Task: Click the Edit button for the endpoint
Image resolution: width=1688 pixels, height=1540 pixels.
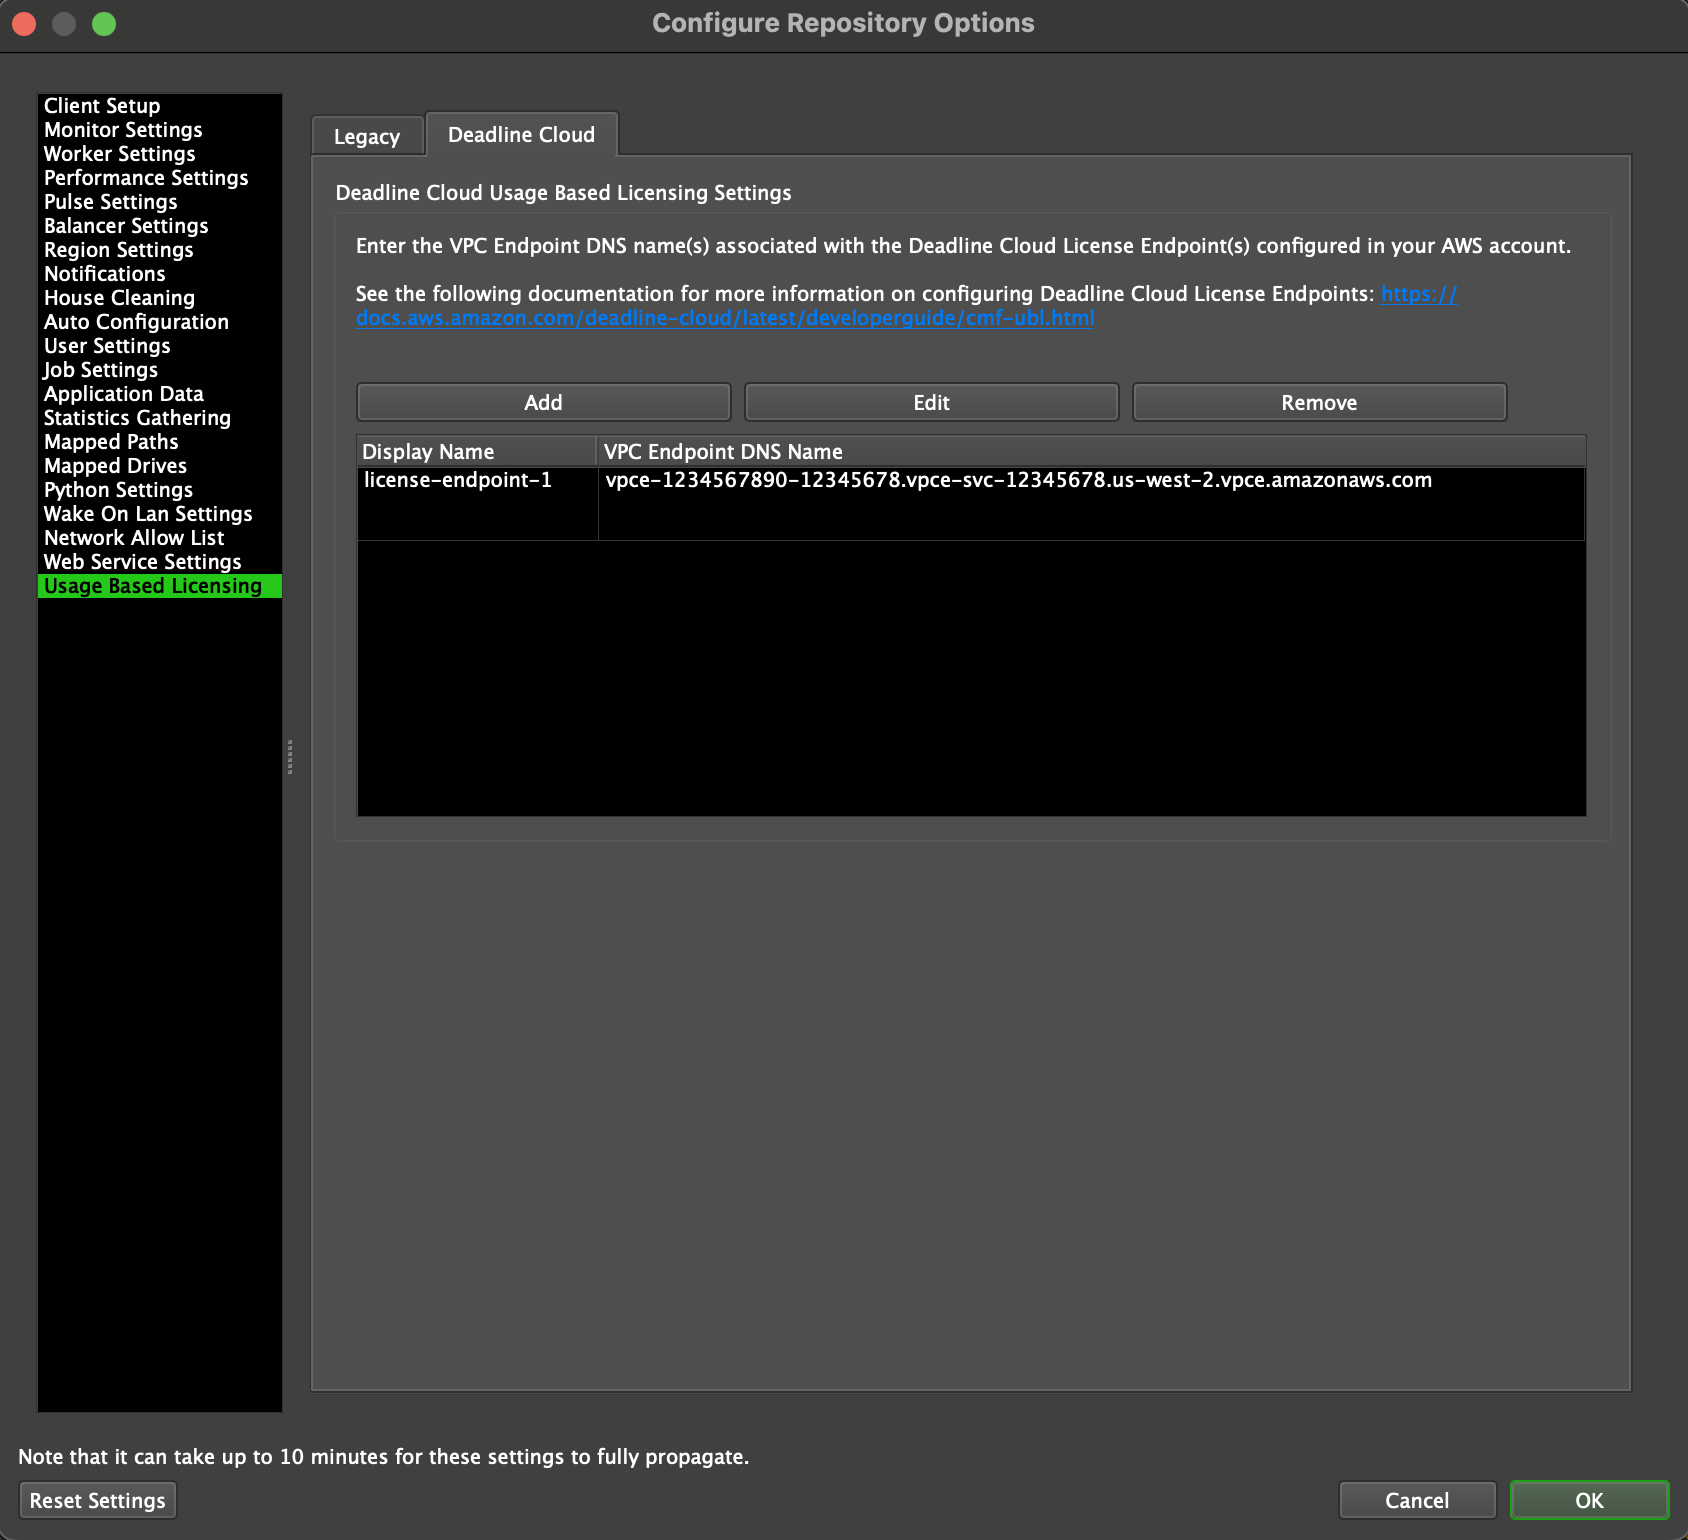Action: [931, 401]
